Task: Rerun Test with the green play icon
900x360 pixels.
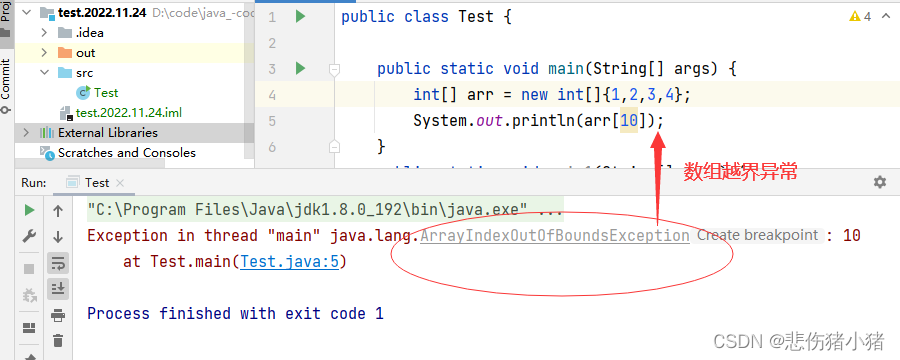Action: 29,211
